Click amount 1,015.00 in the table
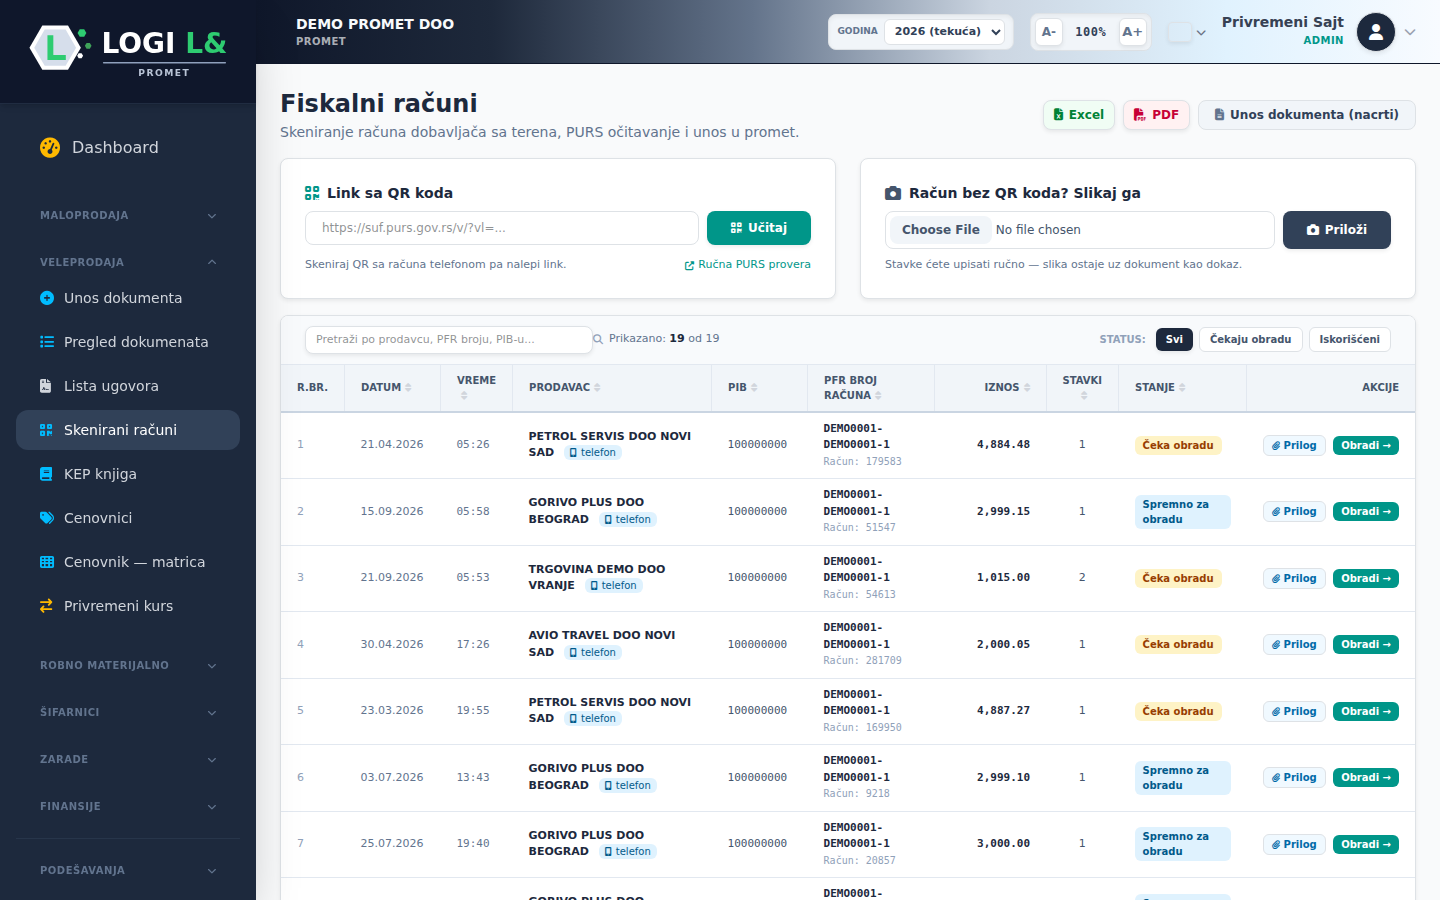Image resolution: width=1440 pixels, height=900 pixels. 1003,578
